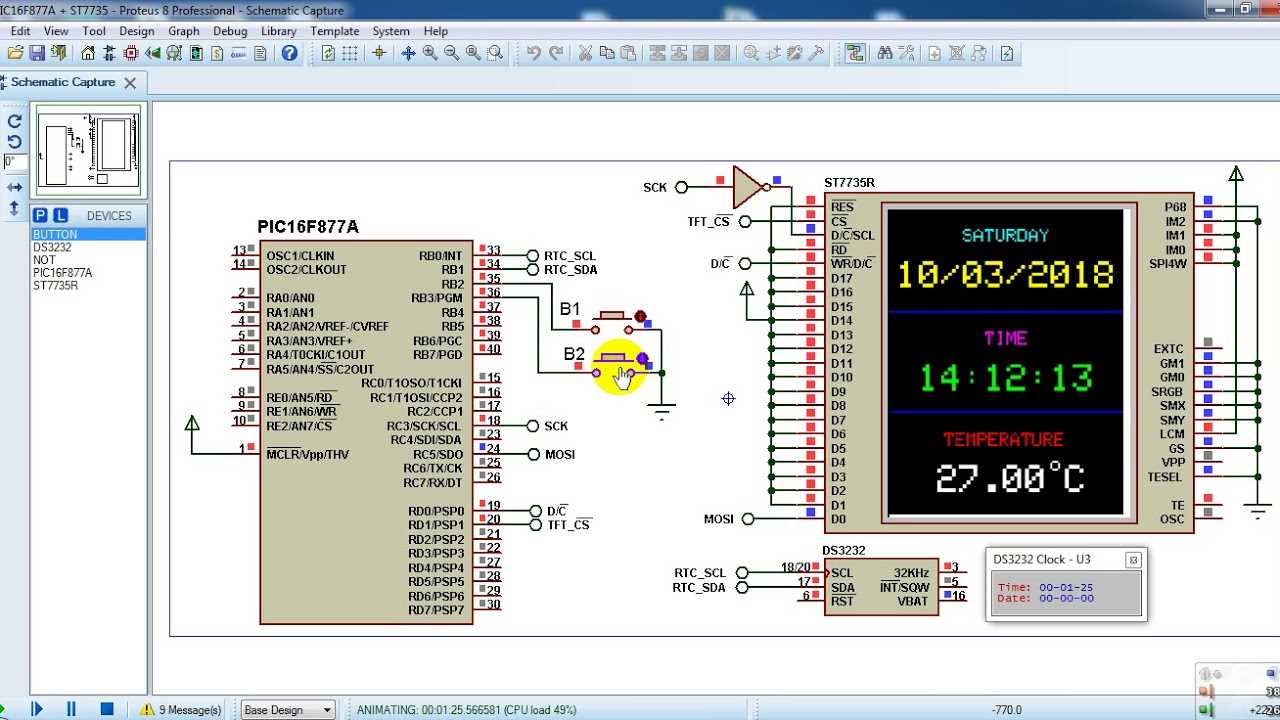Click the L library manage button
Screen dimensions: 1280x720
(x=61, y=215)
